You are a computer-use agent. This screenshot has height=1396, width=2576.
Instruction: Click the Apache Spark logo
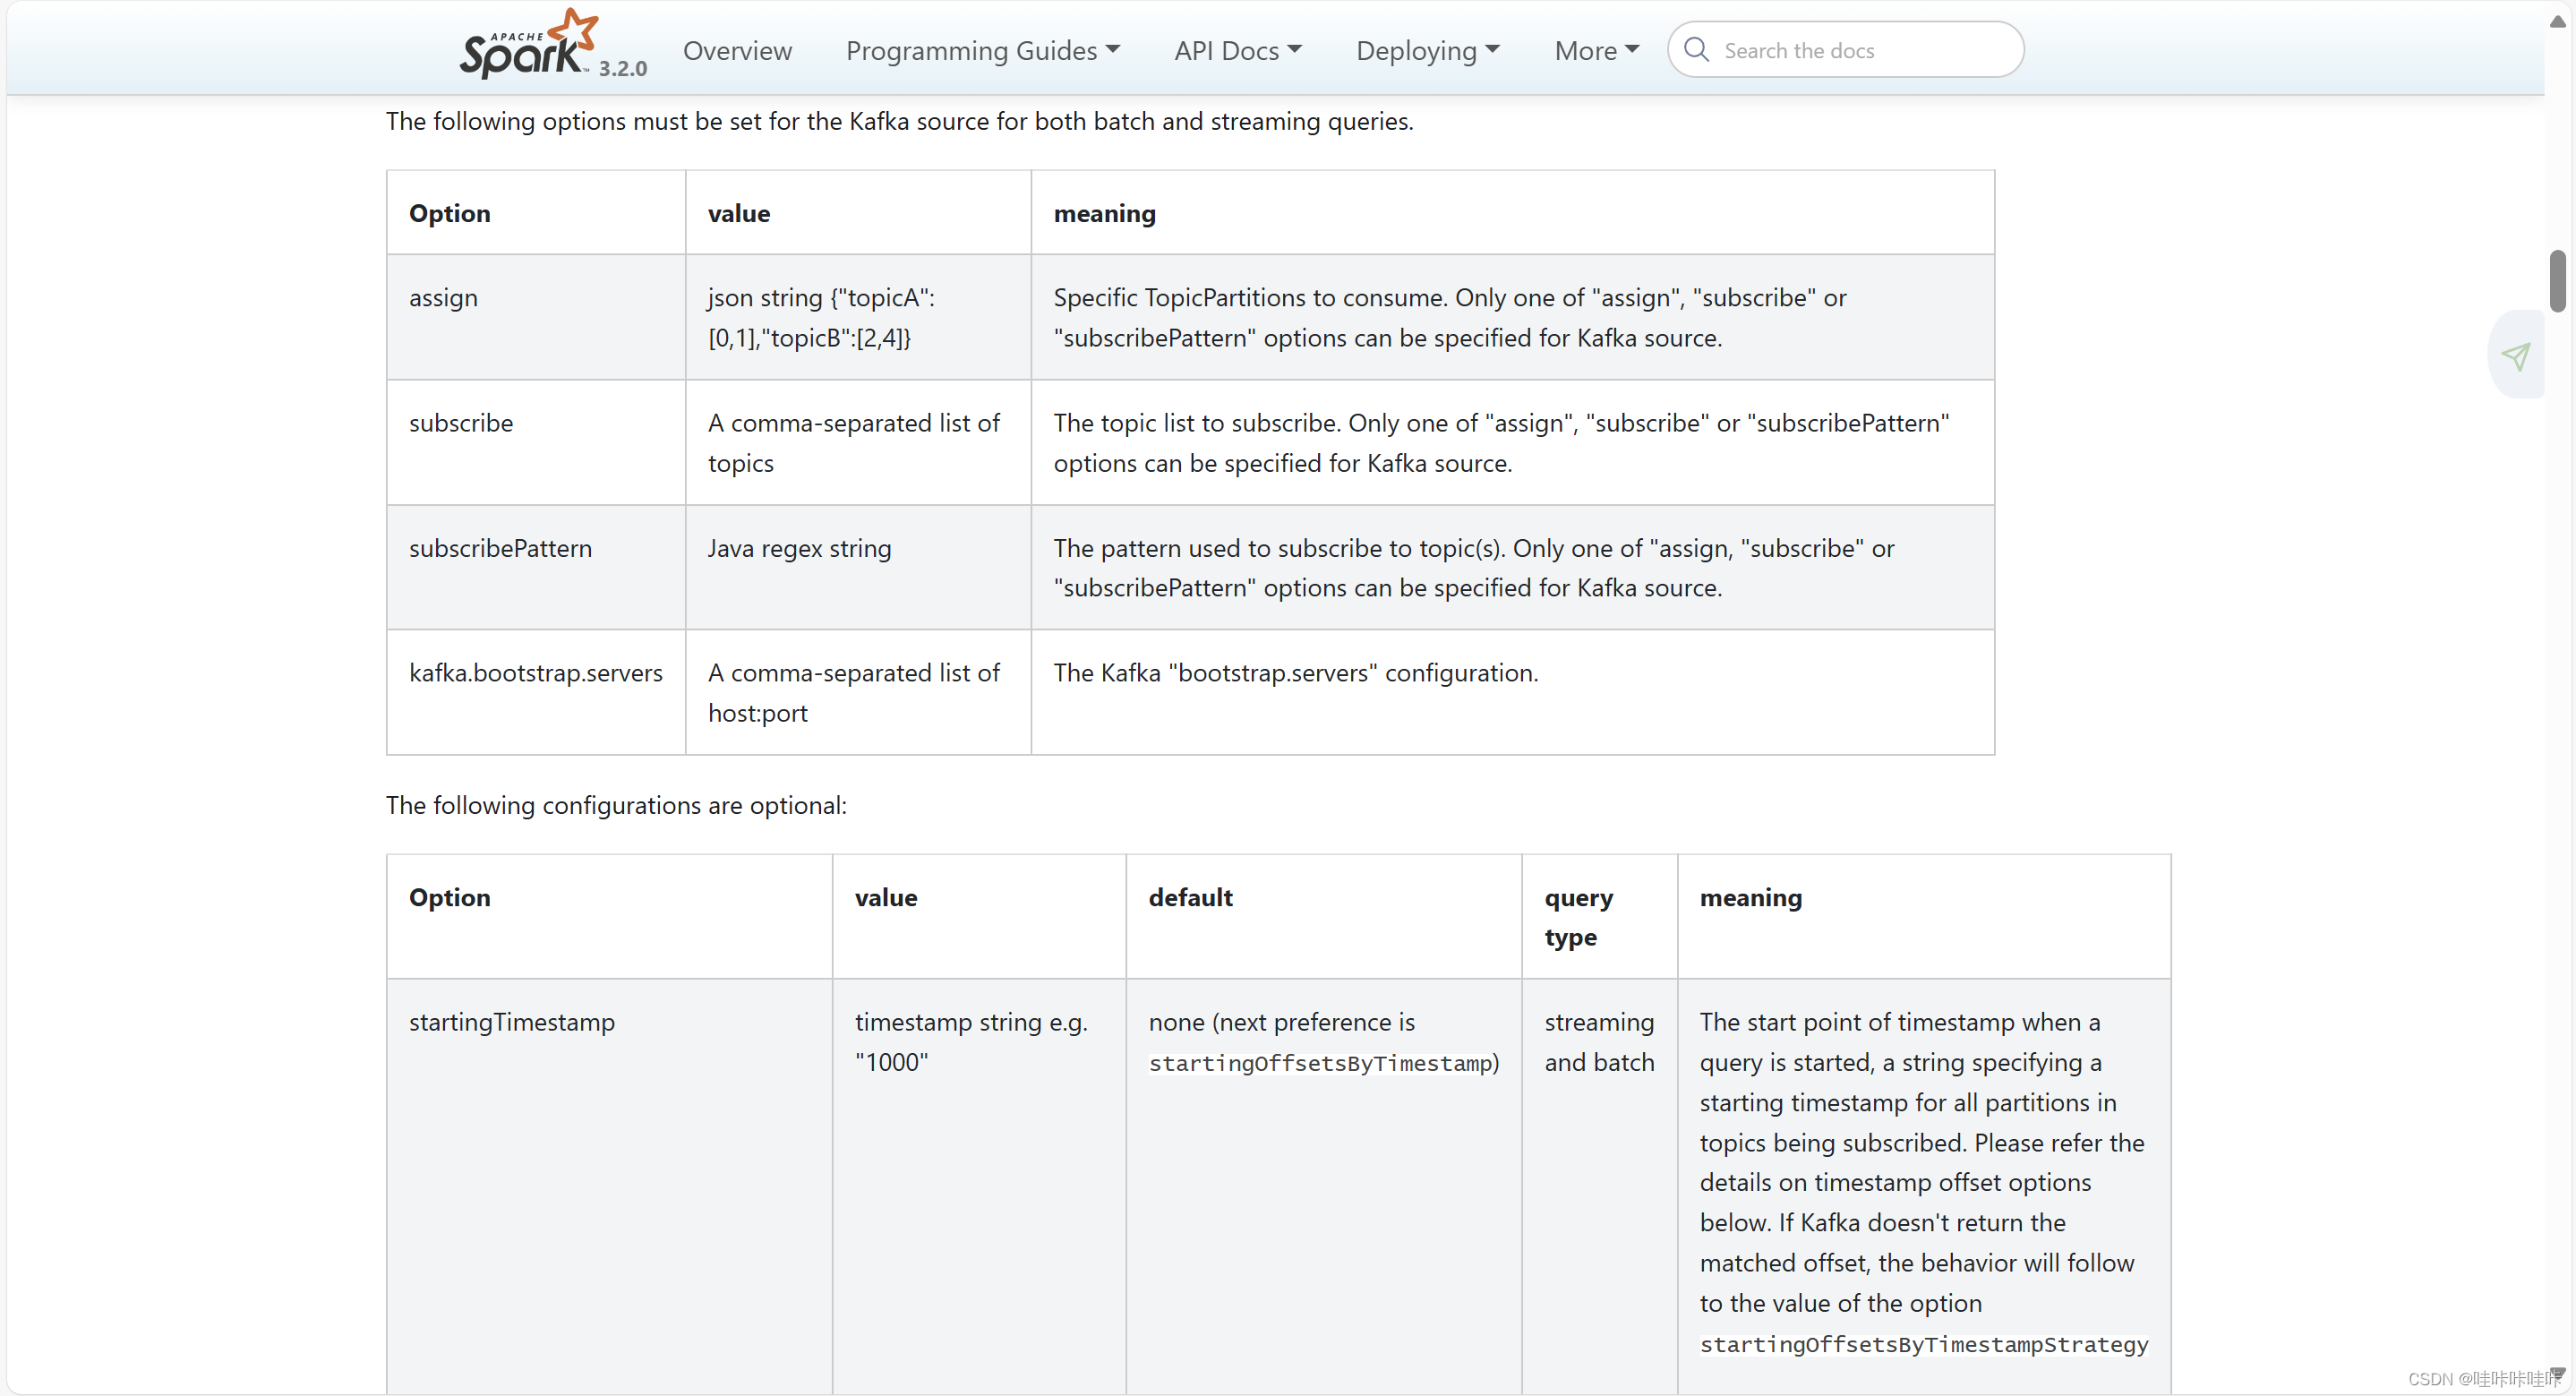527,46
